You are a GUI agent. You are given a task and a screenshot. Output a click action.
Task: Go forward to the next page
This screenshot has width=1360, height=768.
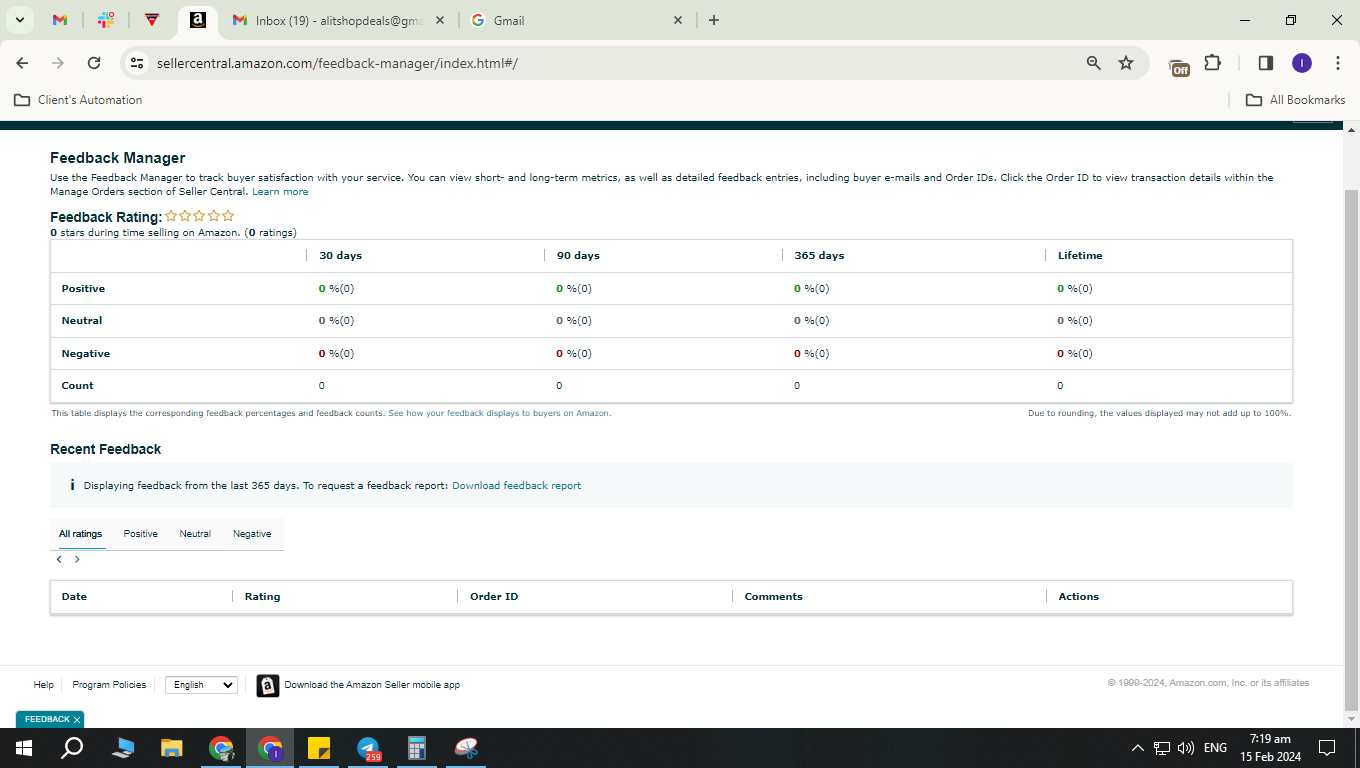(x=58, y=63)
